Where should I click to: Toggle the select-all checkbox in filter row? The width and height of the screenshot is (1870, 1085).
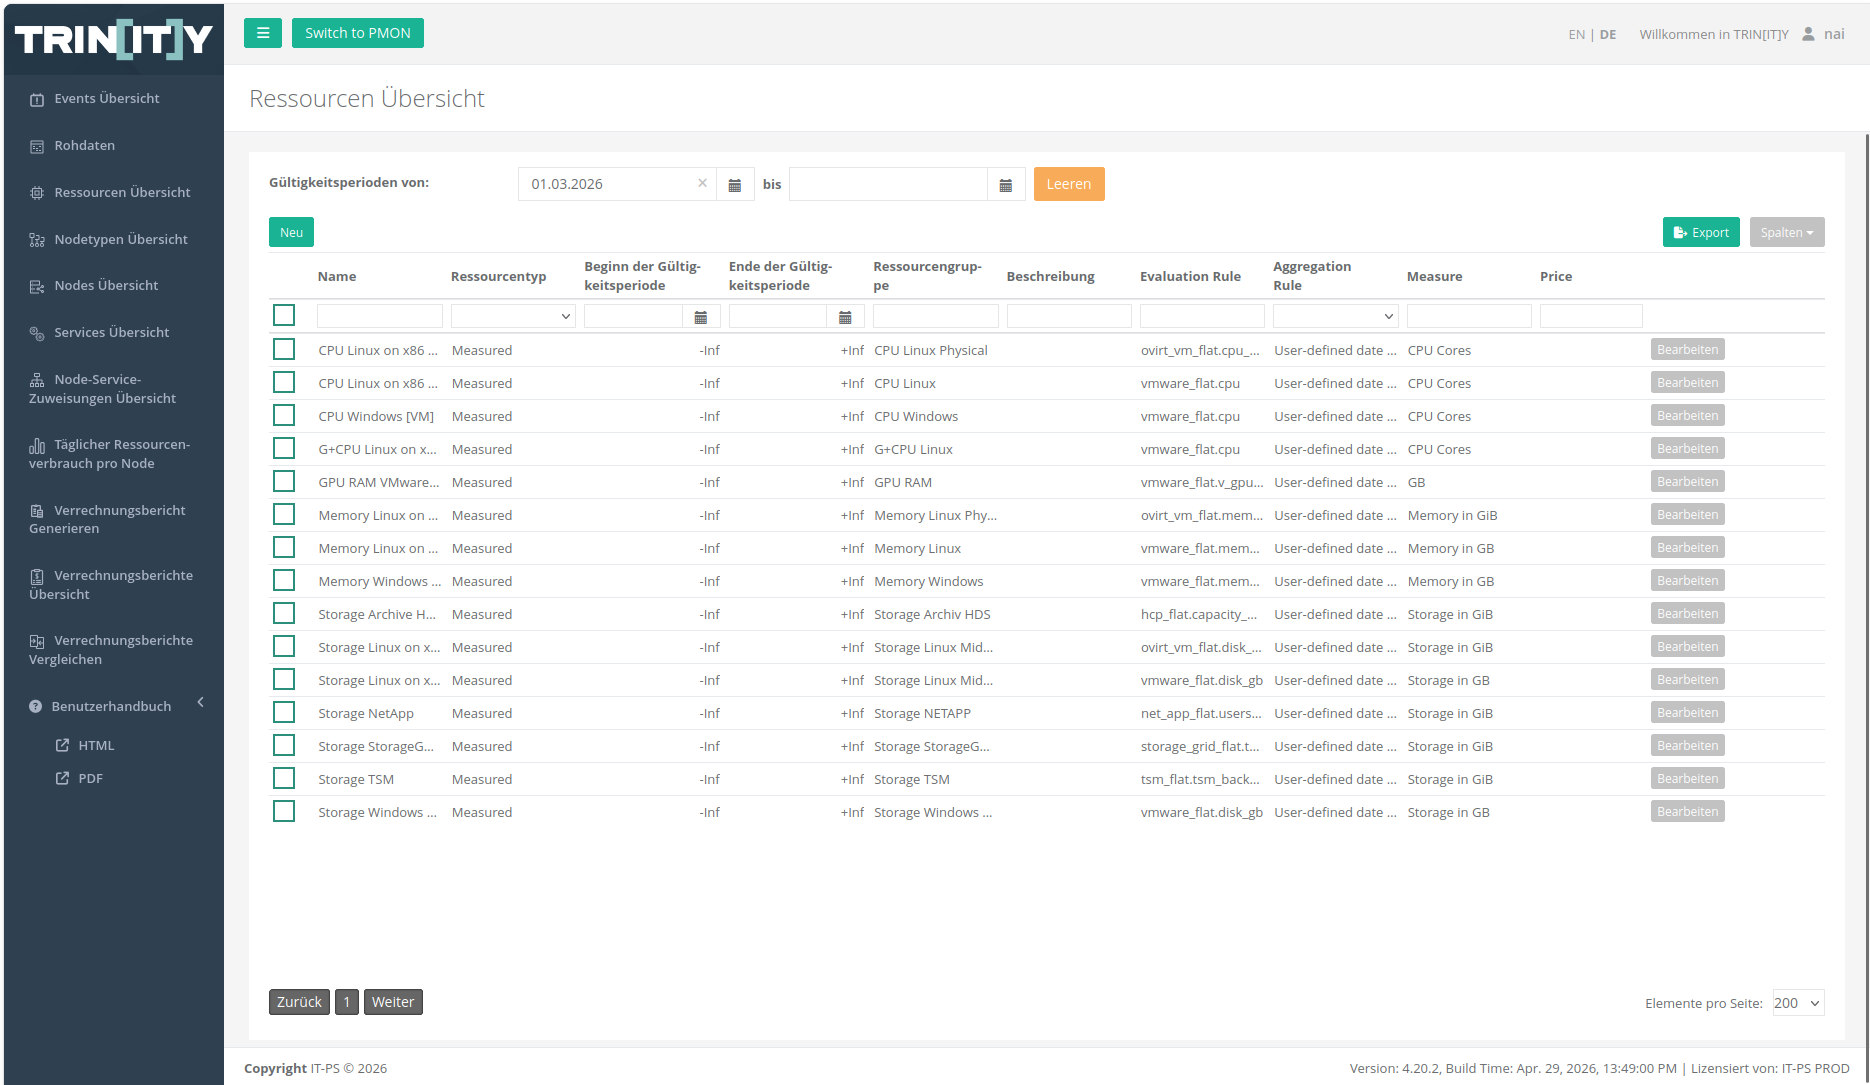tap(284, 315)
